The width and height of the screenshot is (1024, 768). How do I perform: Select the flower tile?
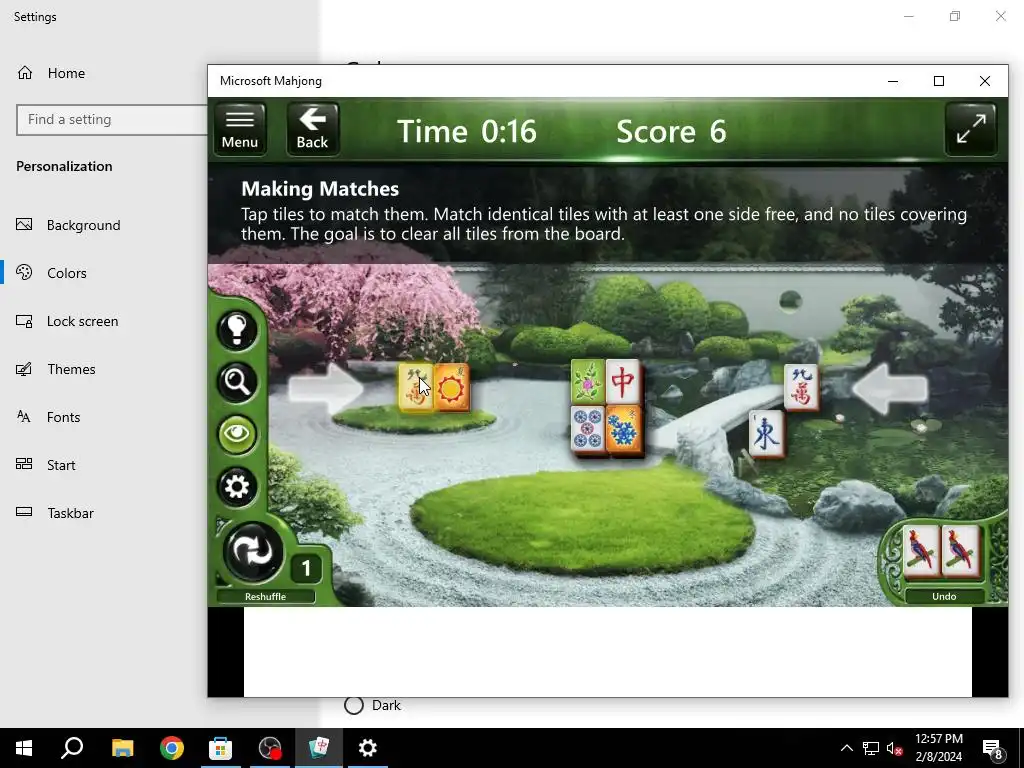point(588,381)
